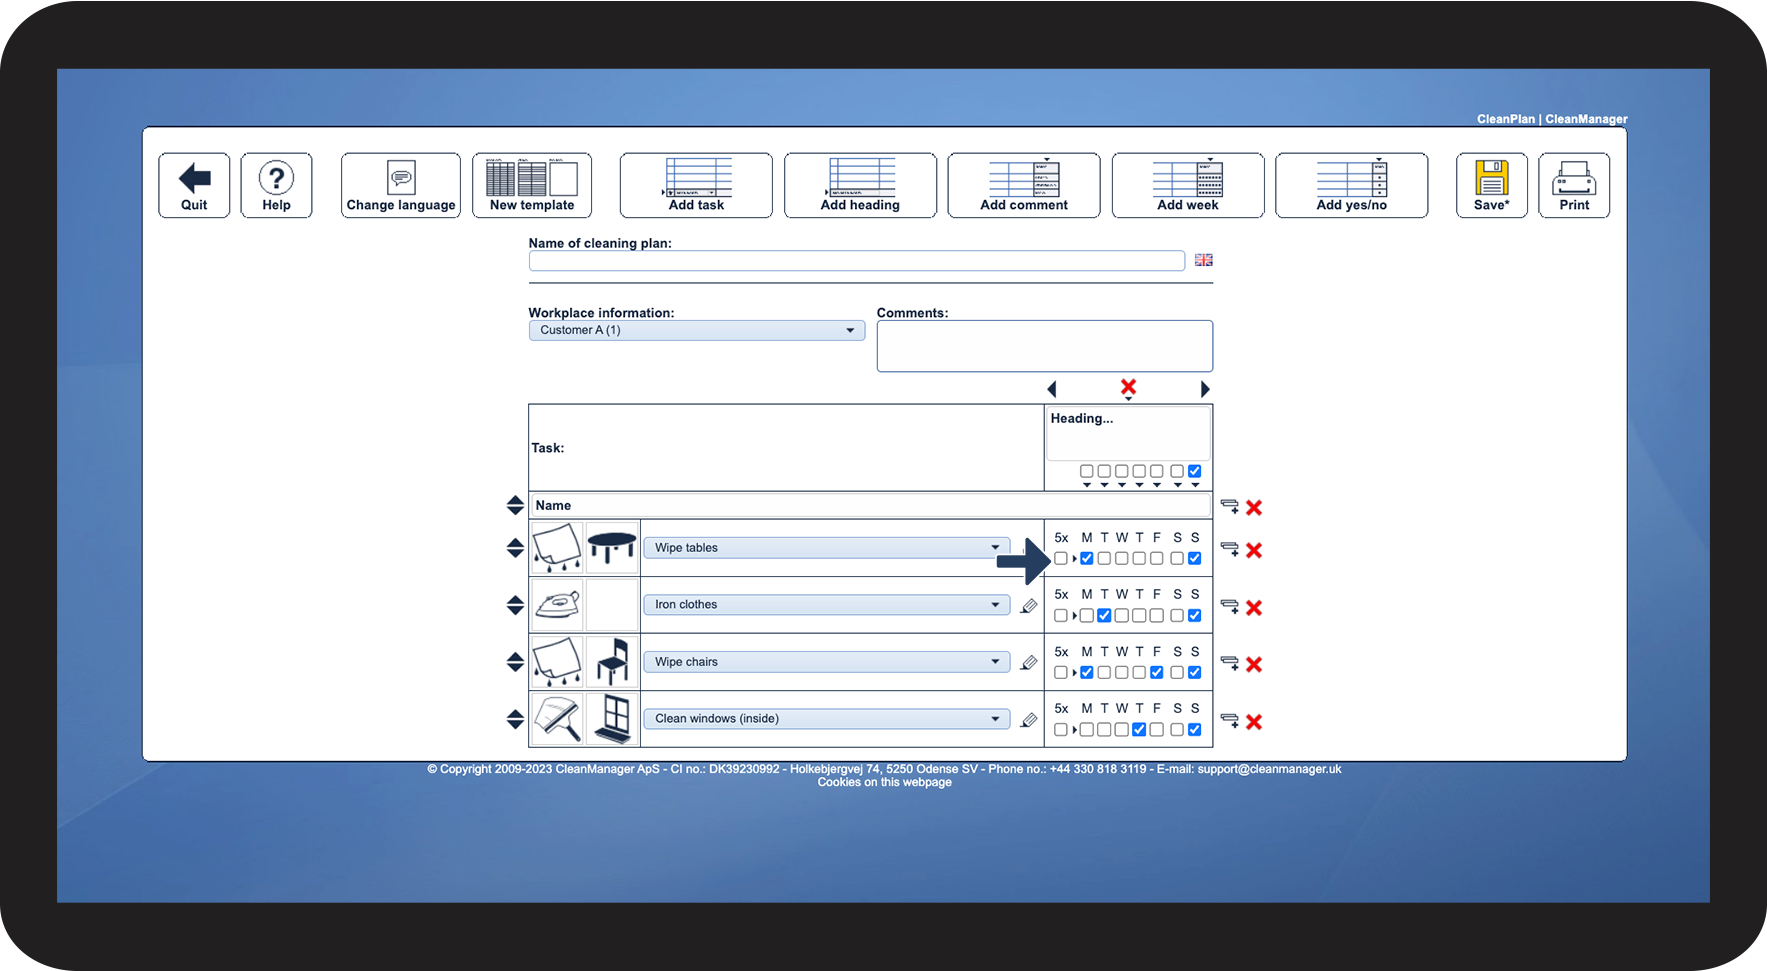This screenshot has height=971, width=1767.
Task: Open the CleanManager link at top right
Action: 1586,119
